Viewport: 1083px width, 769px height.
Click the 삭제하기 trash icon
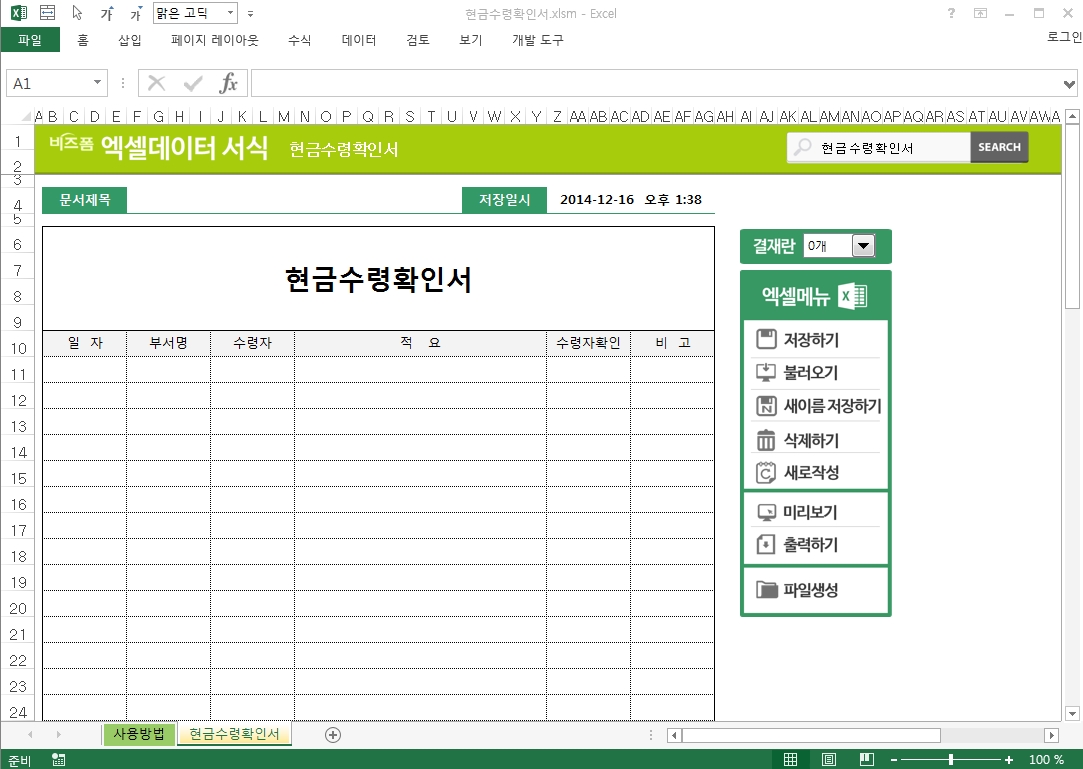tap(766, 440)
